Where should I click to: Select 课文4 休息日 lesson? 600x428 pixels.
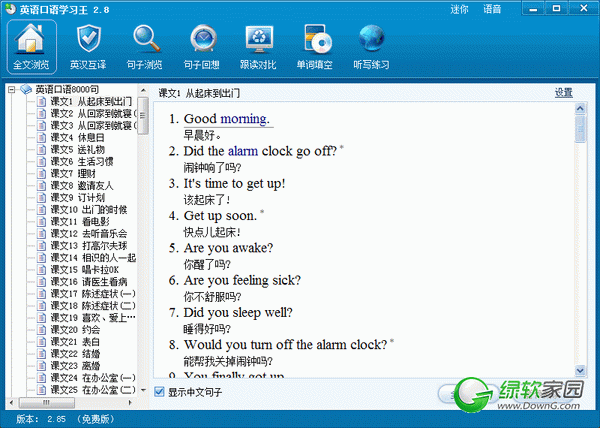(77, 137)
